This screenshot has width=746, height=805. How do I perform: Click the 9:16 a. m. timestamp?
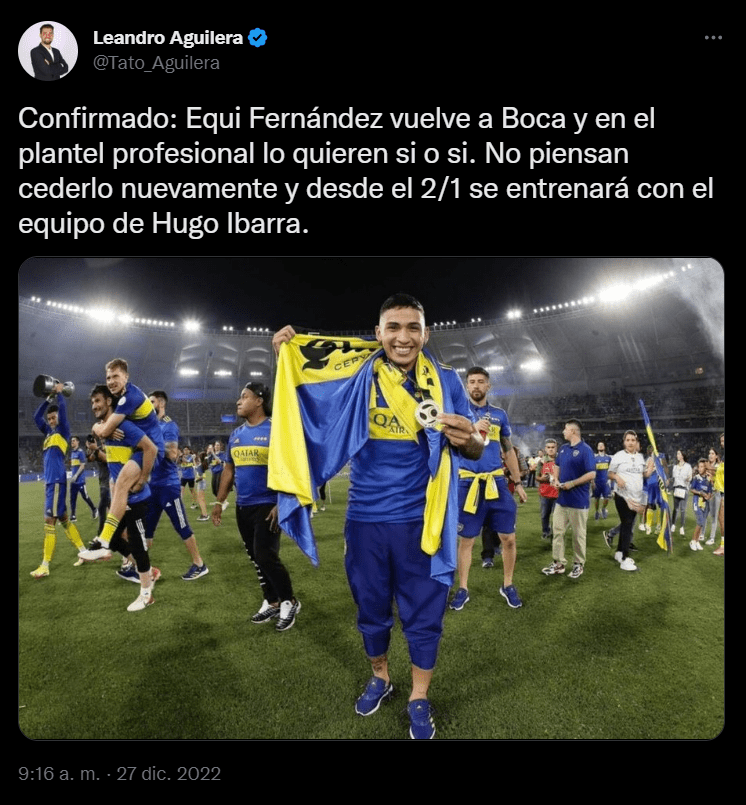[x=59, y=774]
